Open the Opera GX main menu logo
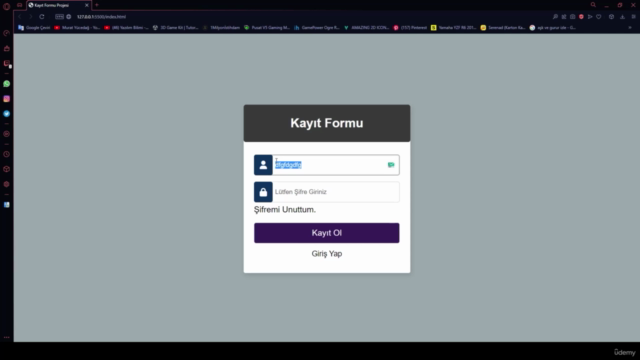 7,7
